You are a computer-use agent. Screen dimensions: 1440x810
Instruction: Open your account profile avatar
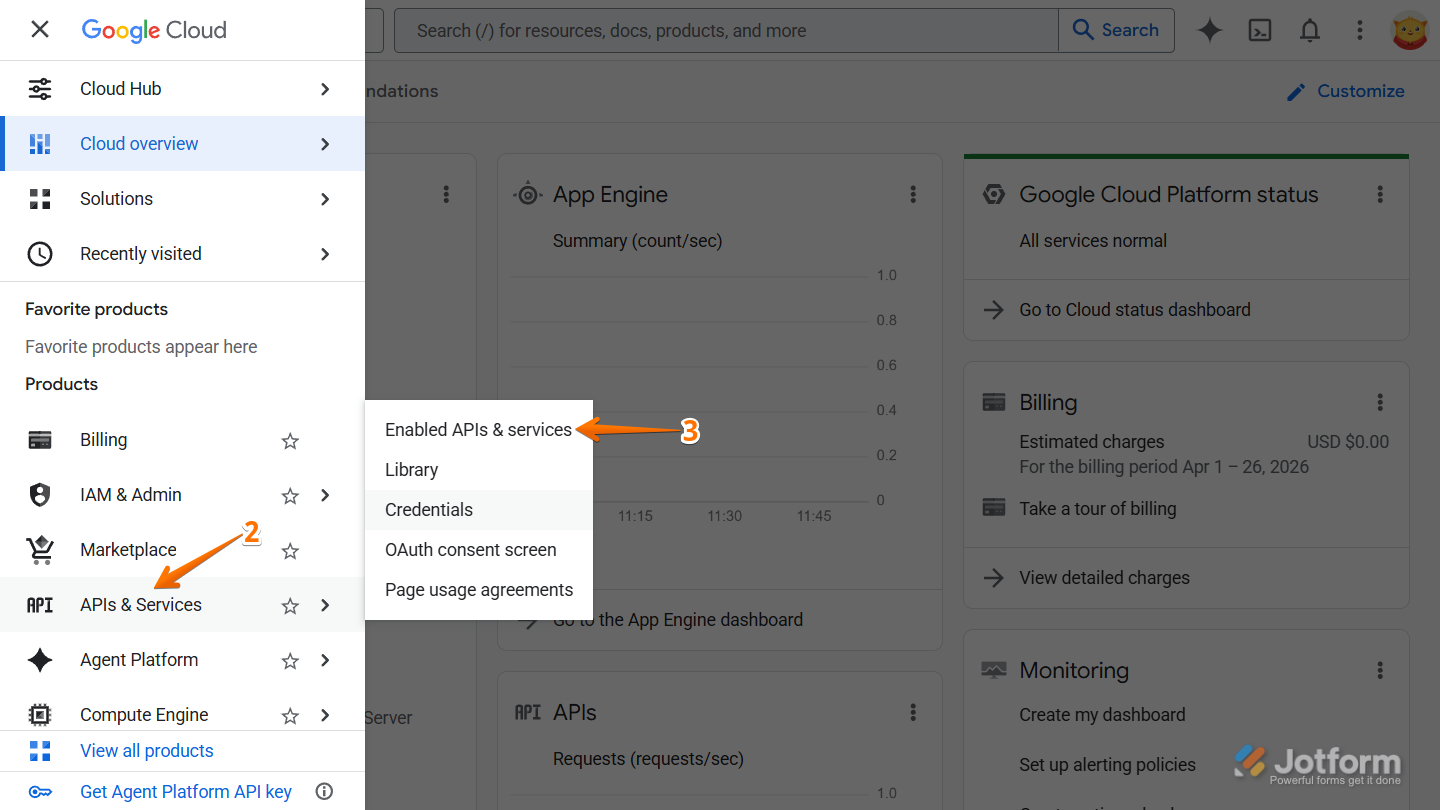(1410, 30)
